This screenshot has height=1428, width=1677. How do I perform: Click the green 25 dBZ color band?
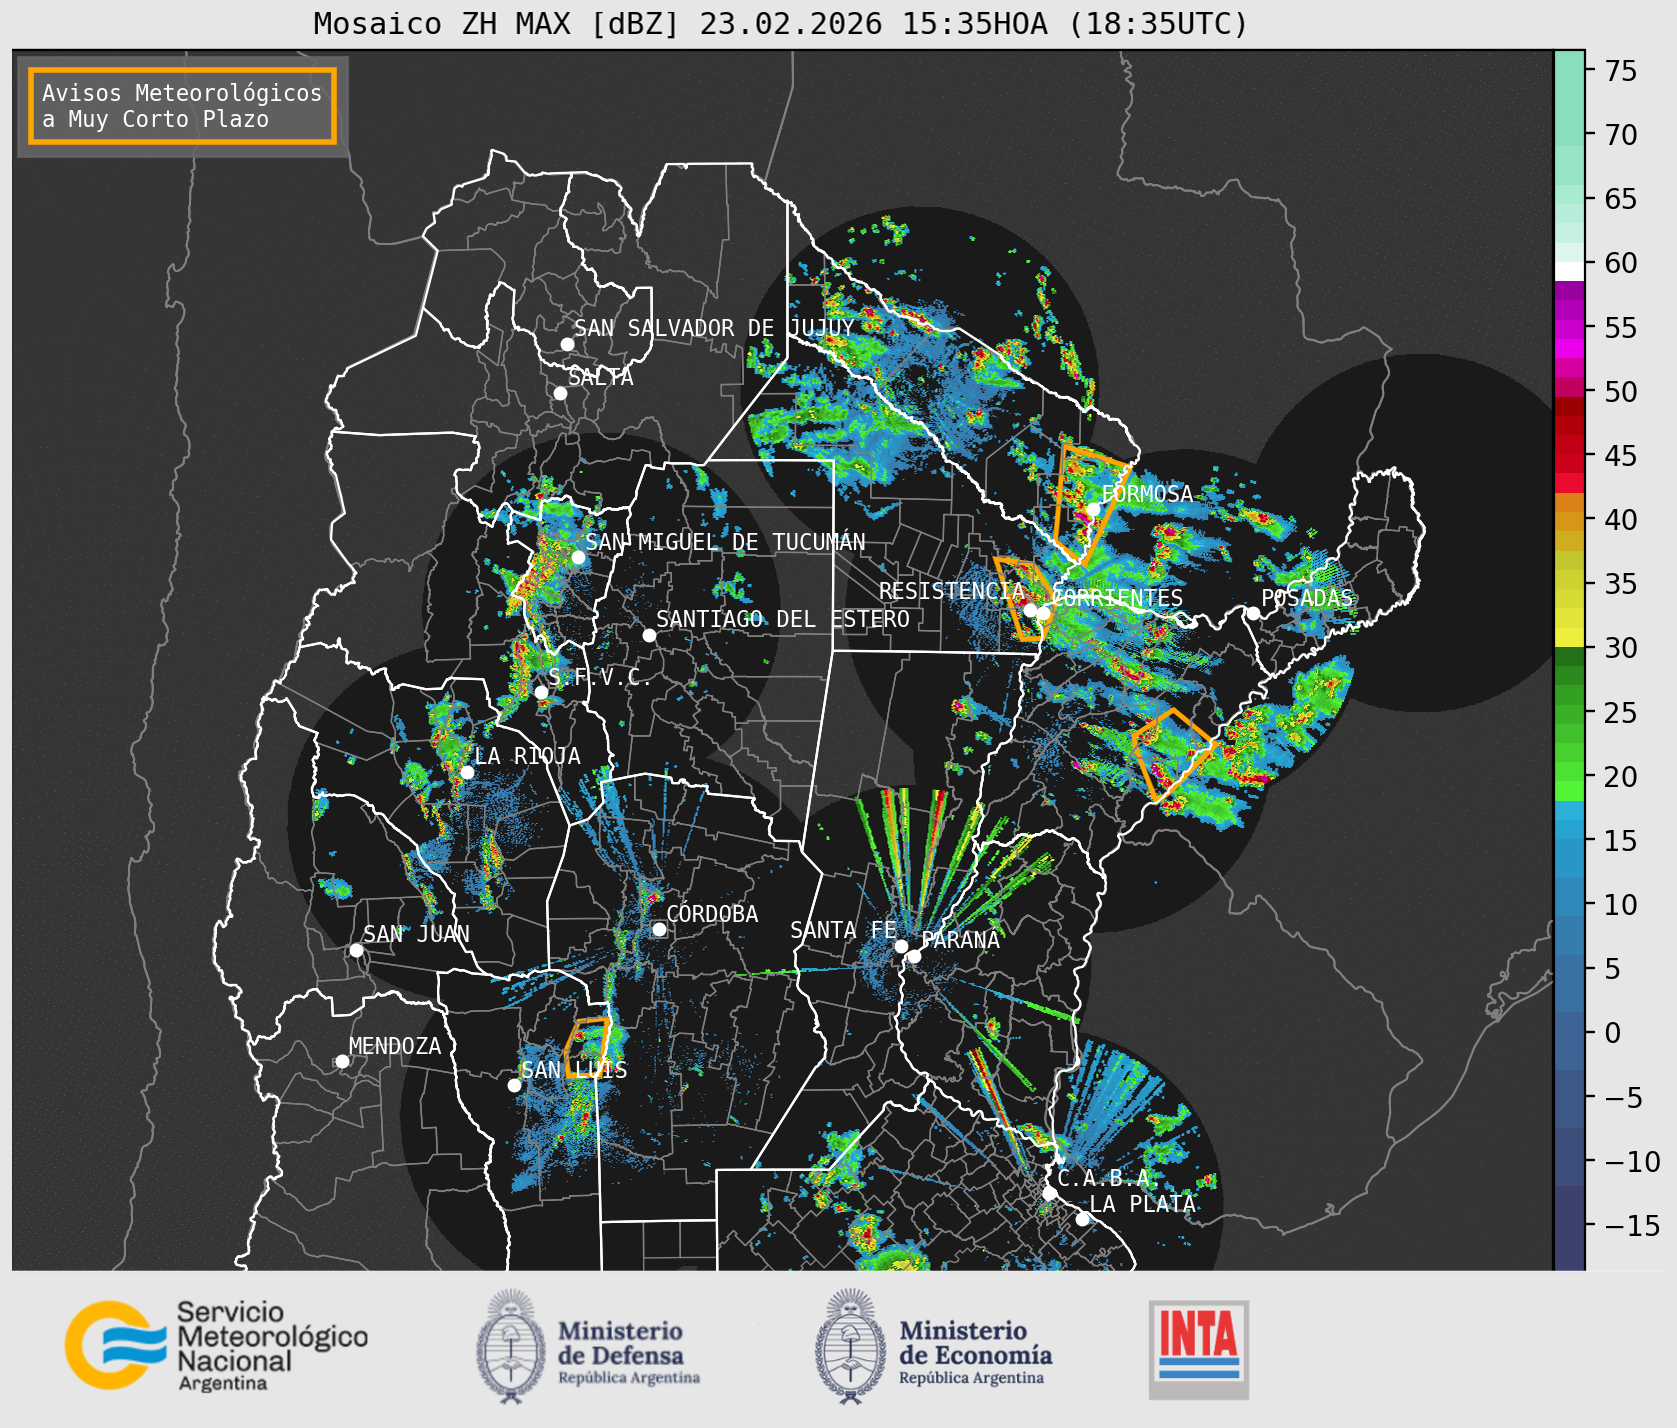1569,712
